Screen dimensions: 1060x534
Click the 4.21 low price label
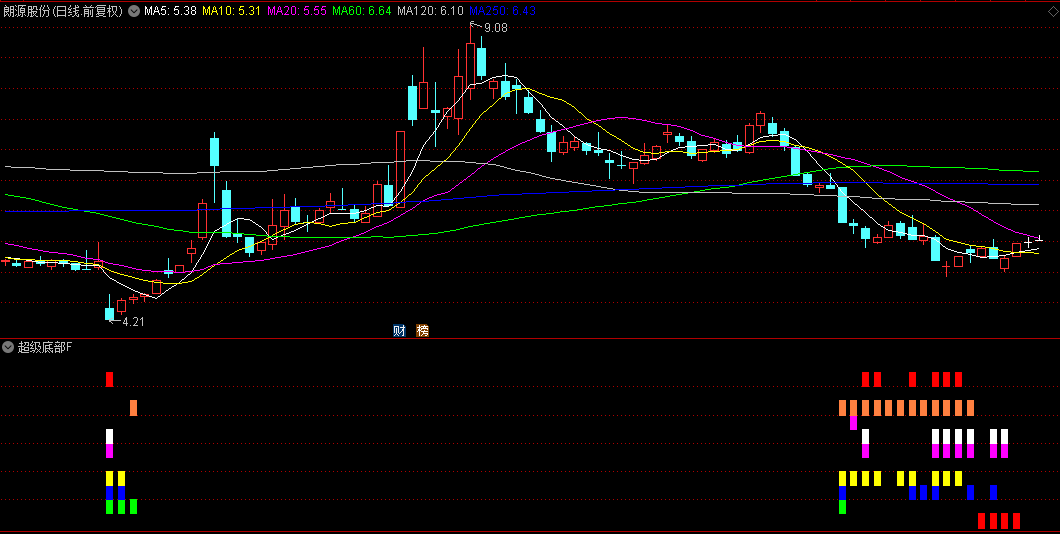(x=132, y=322)
